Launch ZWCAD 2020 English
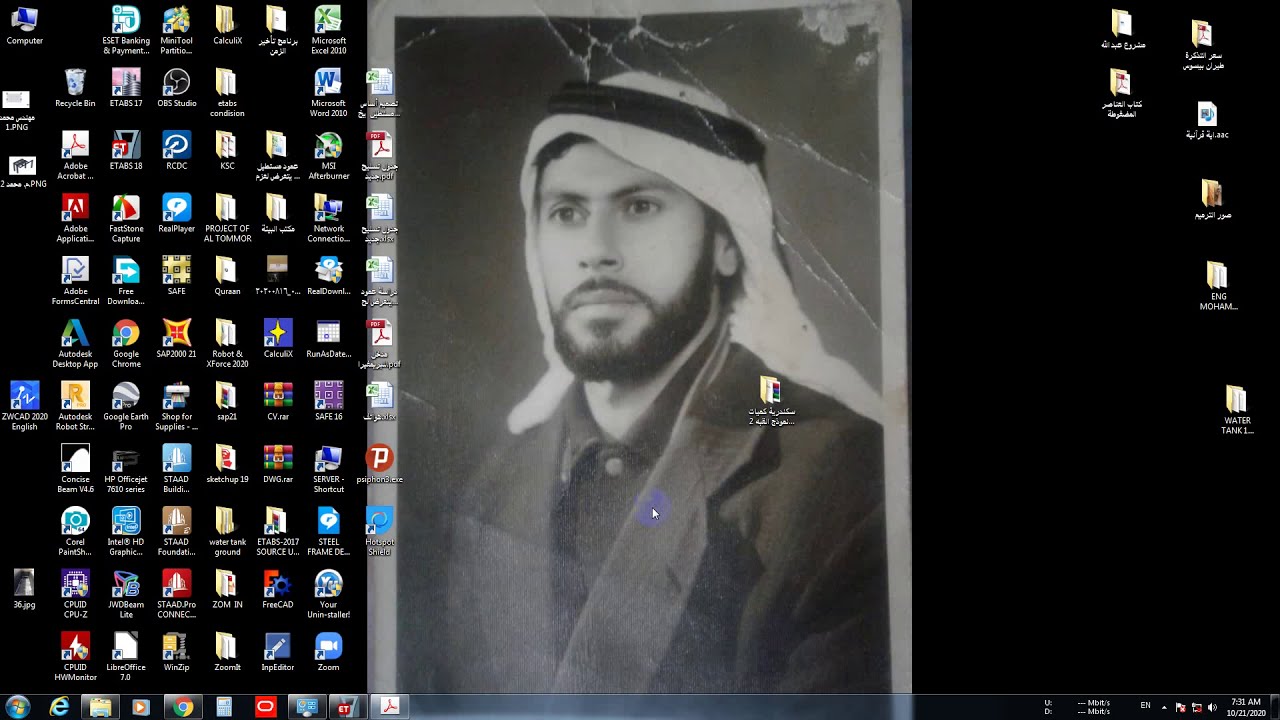 tap(24, 407)
